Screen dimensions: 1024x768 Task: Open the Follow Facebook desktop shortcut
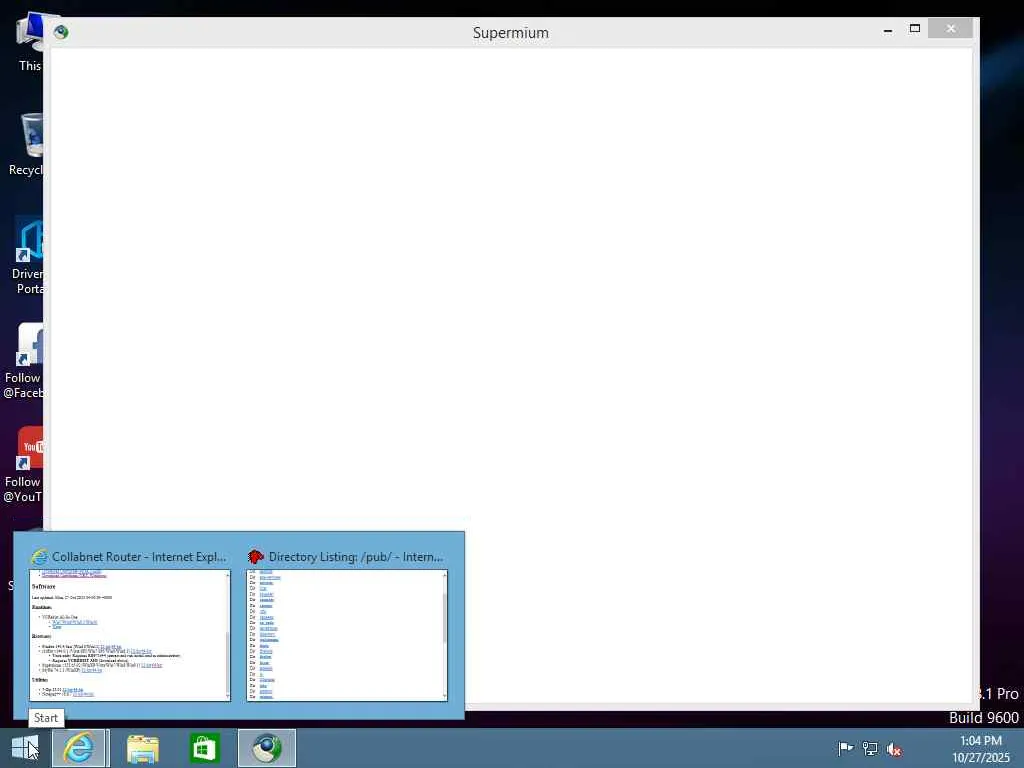tap(24, 360)
